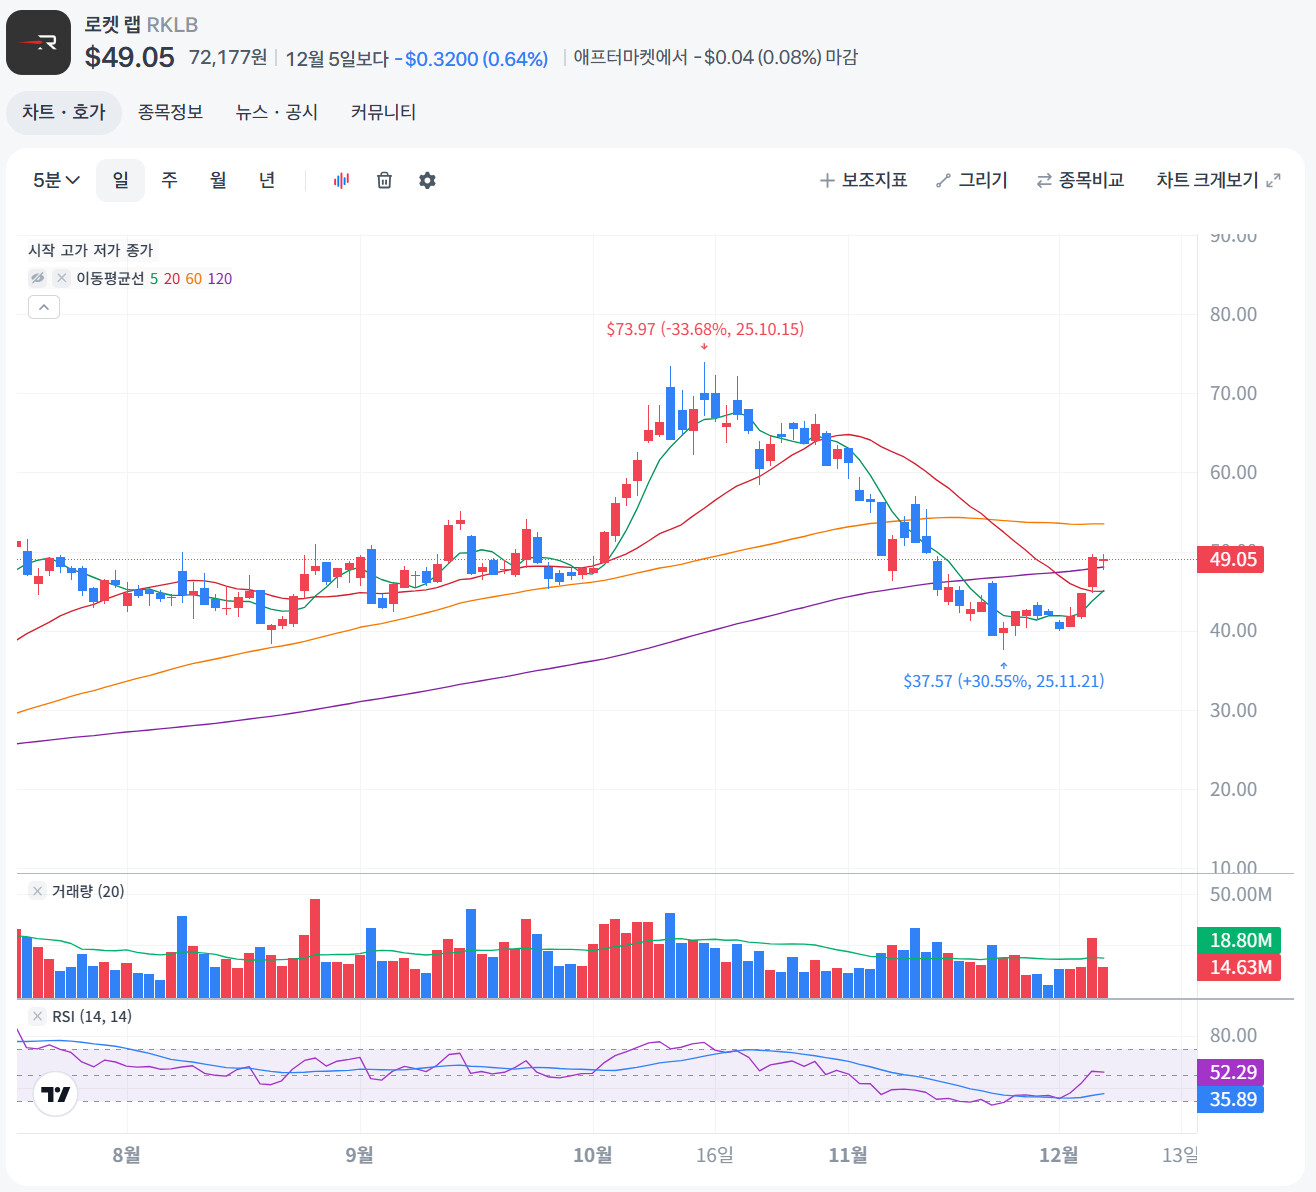Click the 11월 date axis label
The width and height of the screenshot is (1316, 1192).
click(848, 1155)
